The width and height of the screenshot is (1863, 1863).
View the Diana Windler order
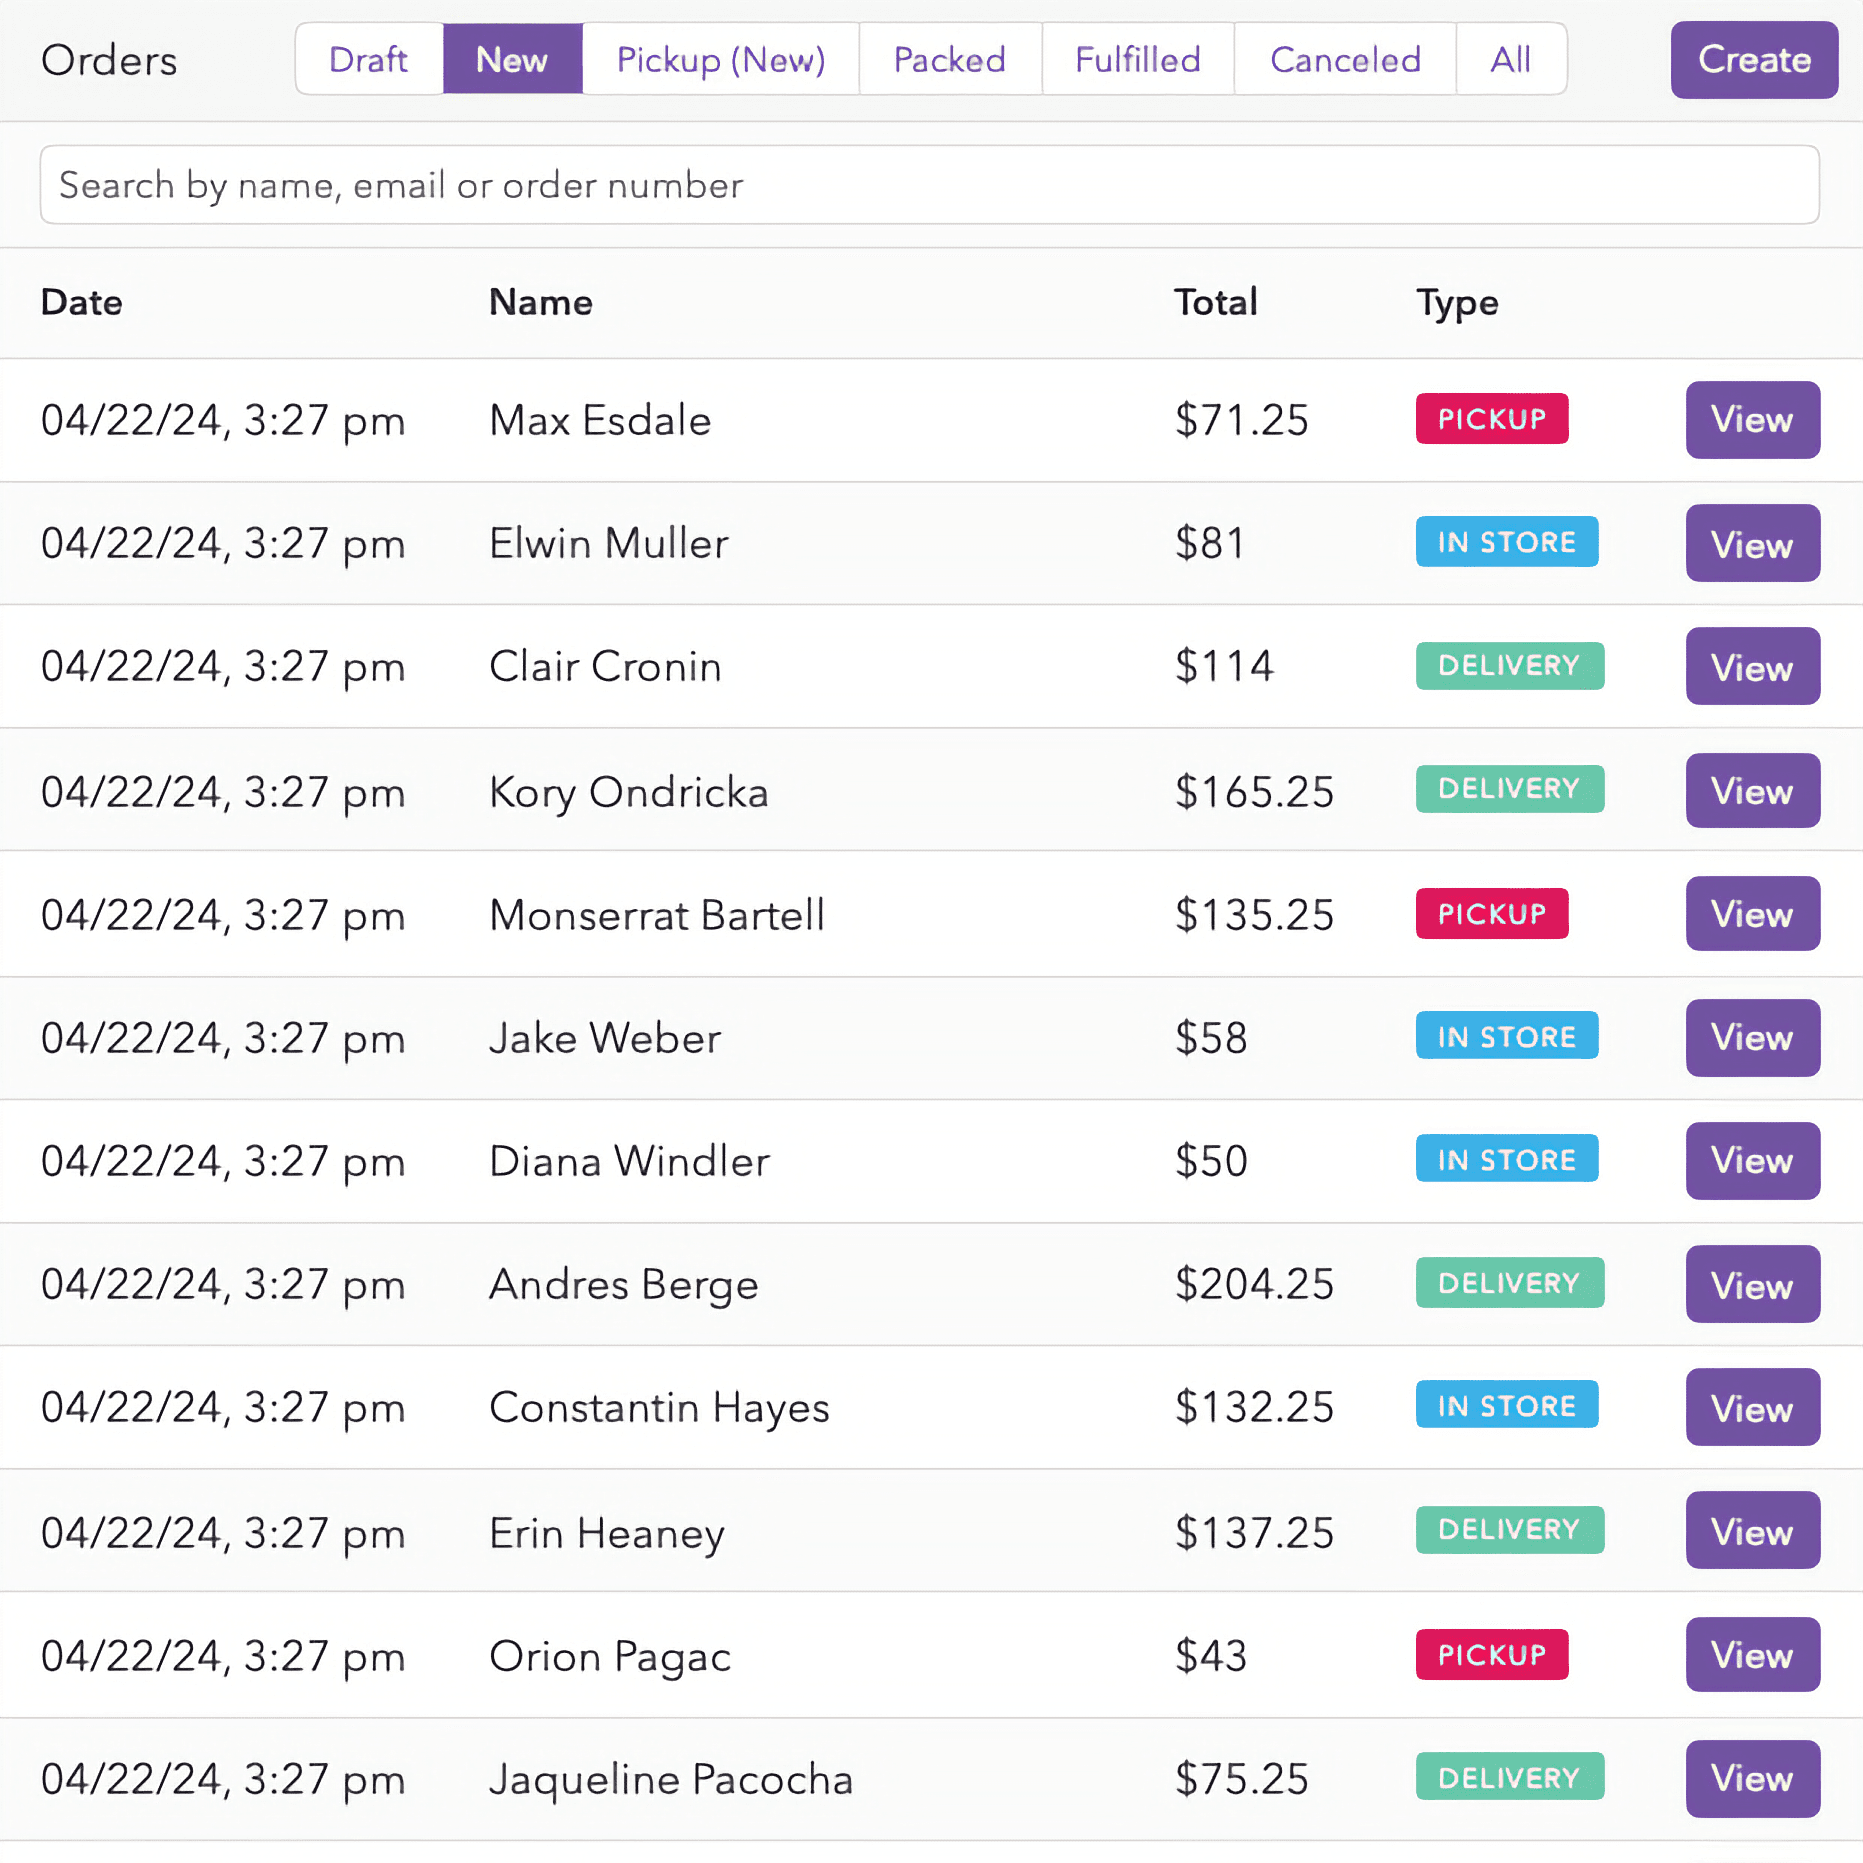coord(1752,1161)
